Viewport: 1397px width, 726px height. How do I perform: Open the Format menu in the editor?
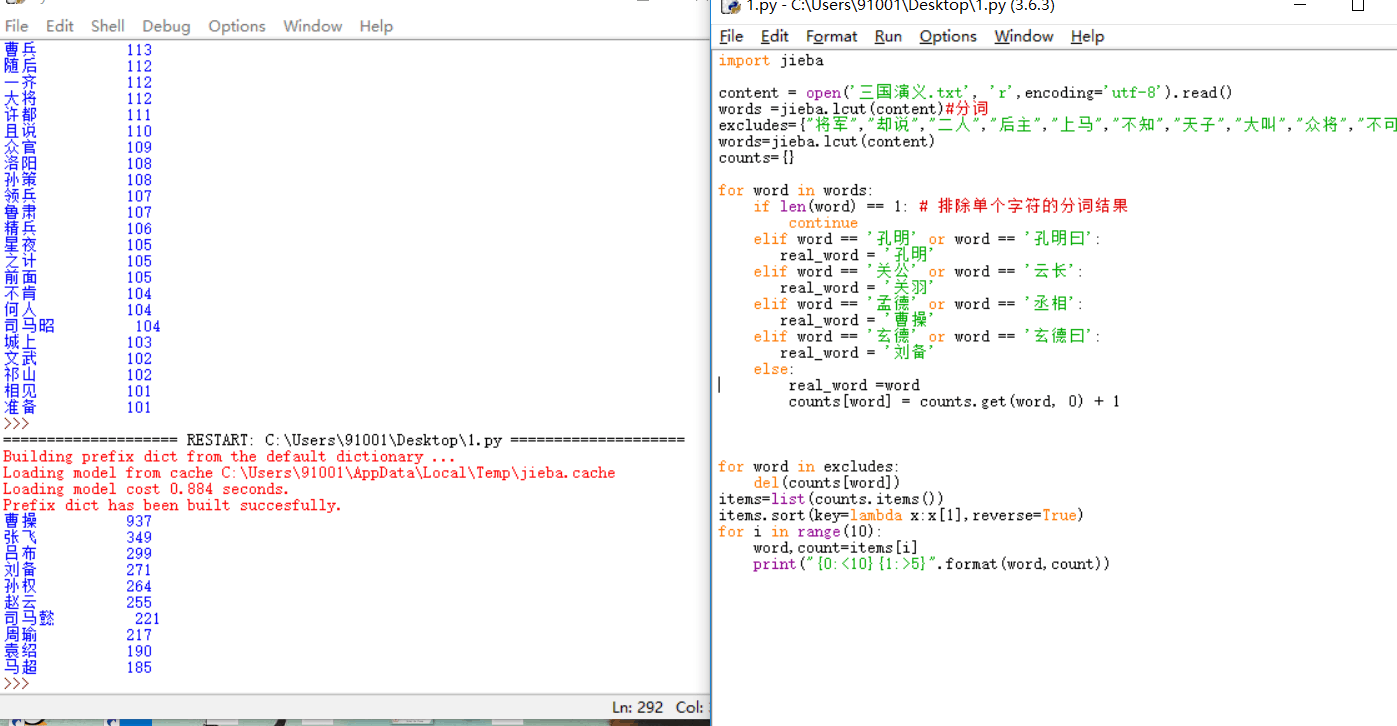tap(831, 36)
